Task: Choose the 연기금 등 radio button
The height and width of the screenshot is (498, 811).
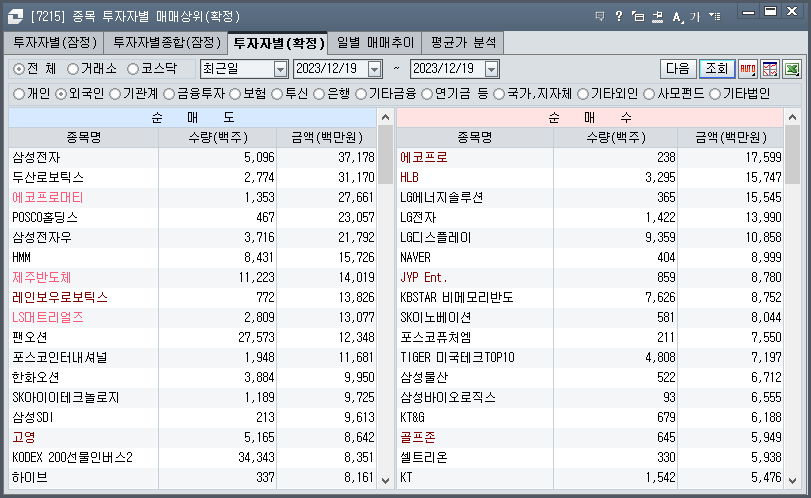Action: pyautogui.click(x=427, y=94)
